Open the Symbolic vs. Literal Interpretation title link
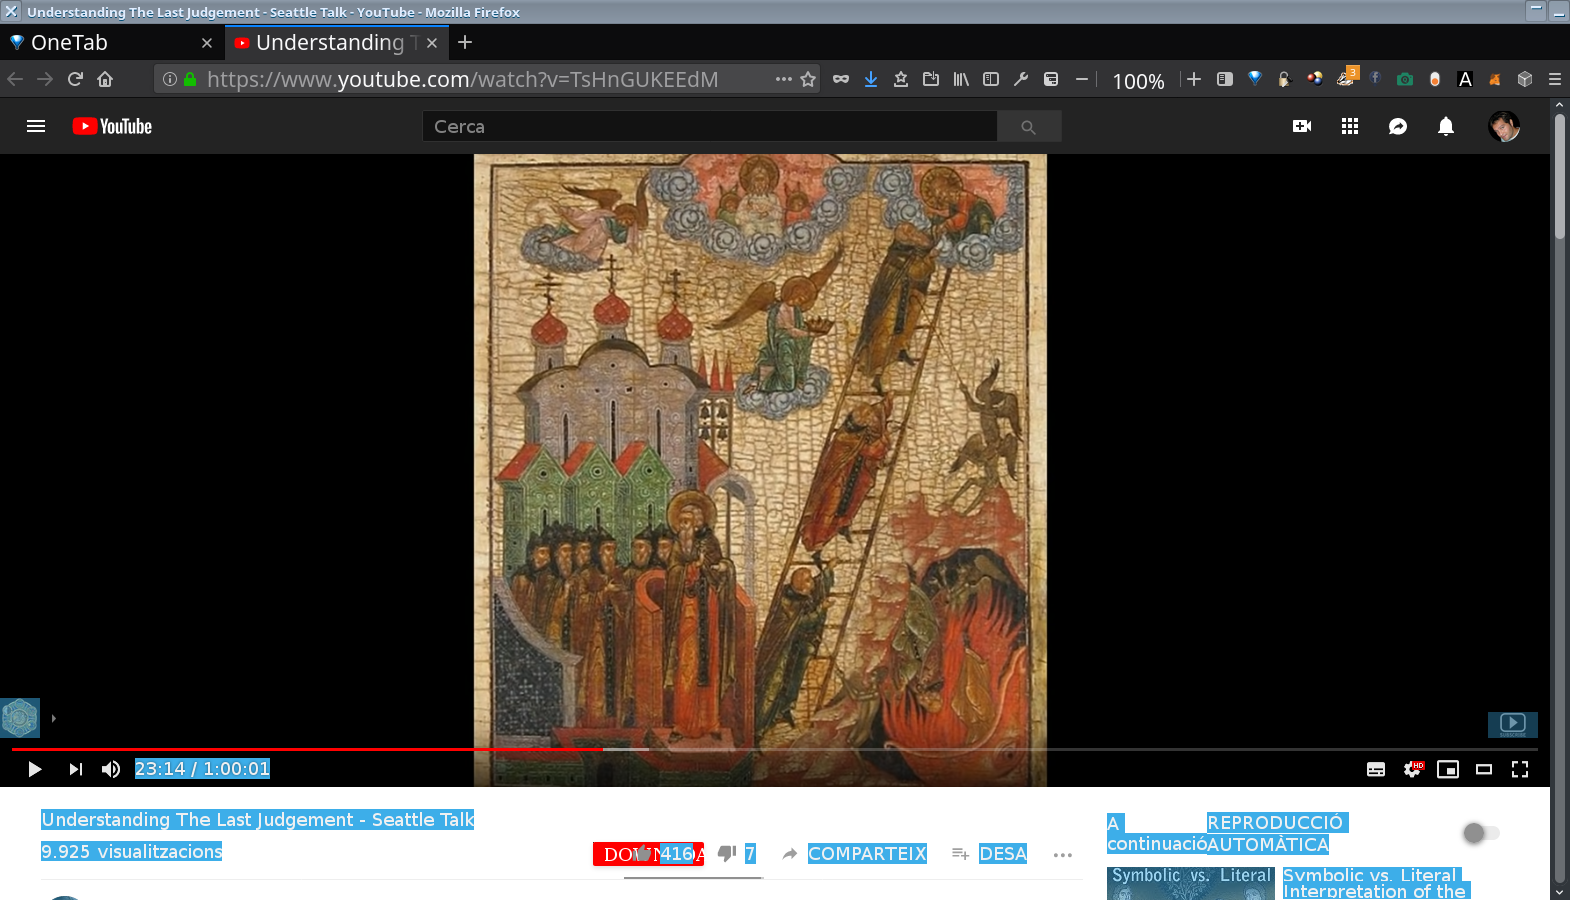Screen dimensions: 1570x900 coord(1376,883)
